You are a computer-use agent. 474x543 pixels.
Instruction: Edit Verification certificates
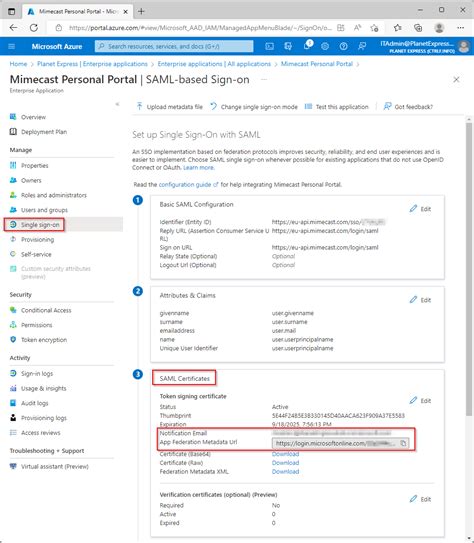point(420,499)
